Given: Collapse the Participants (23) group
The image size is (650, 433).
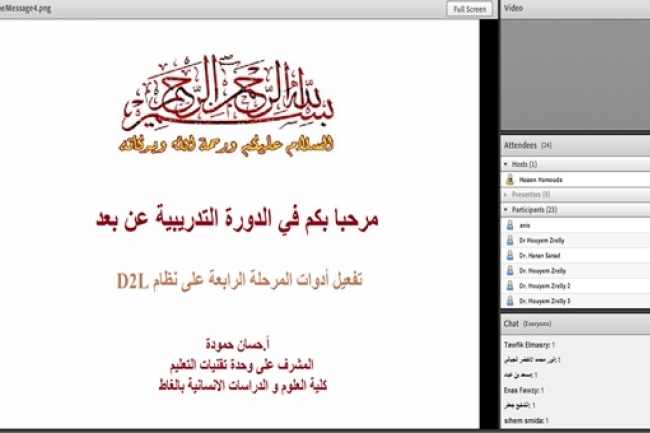Looking at the screenshot, I should (x=506, y=210).
